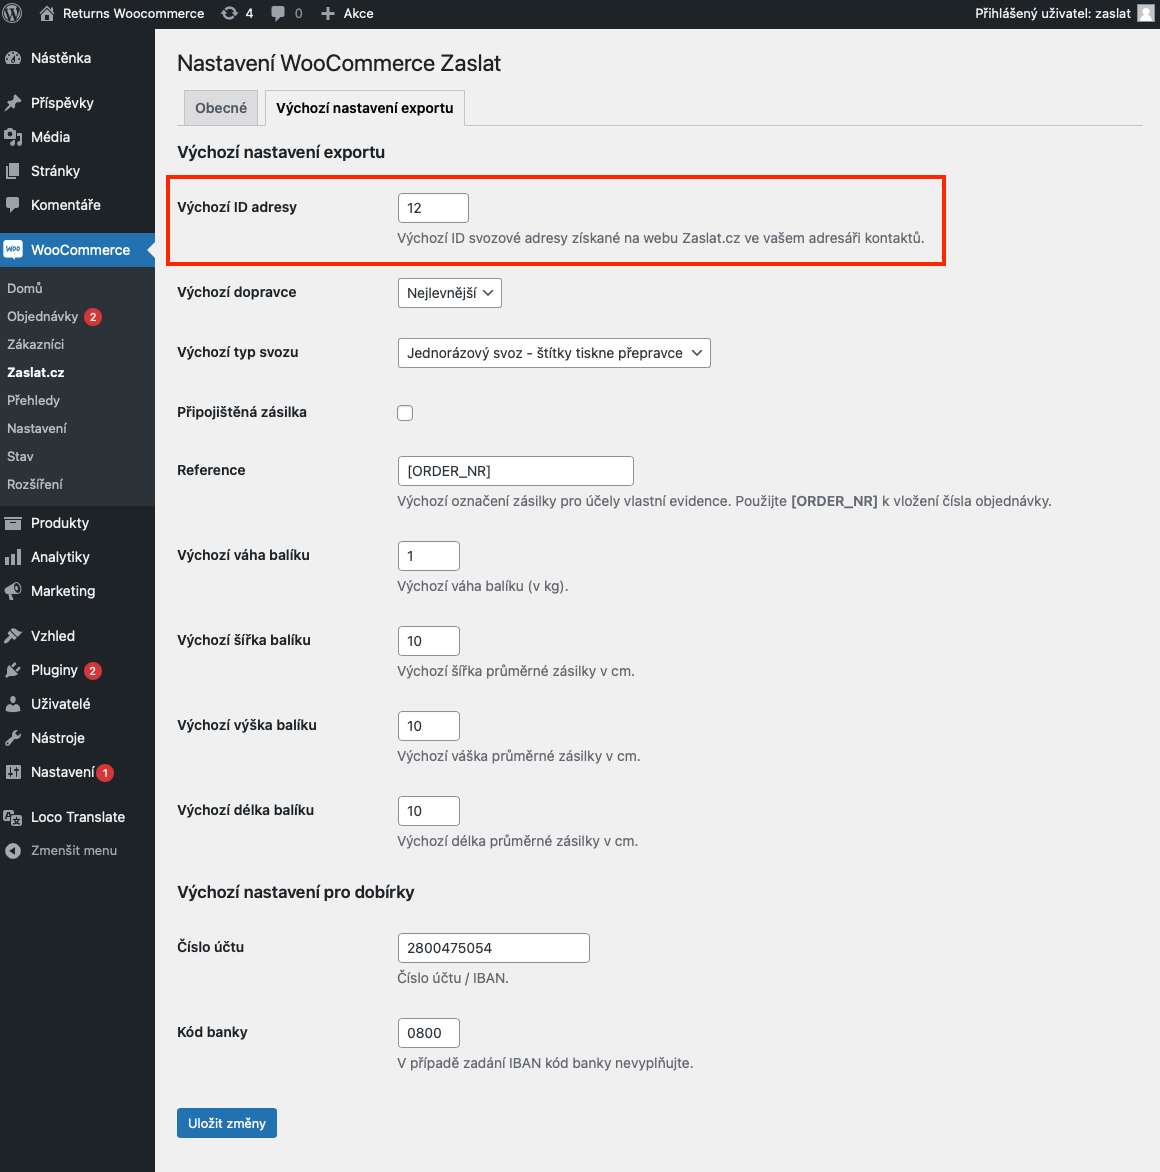
Task: Click the Pluginy plug icon
Action: 13,670
